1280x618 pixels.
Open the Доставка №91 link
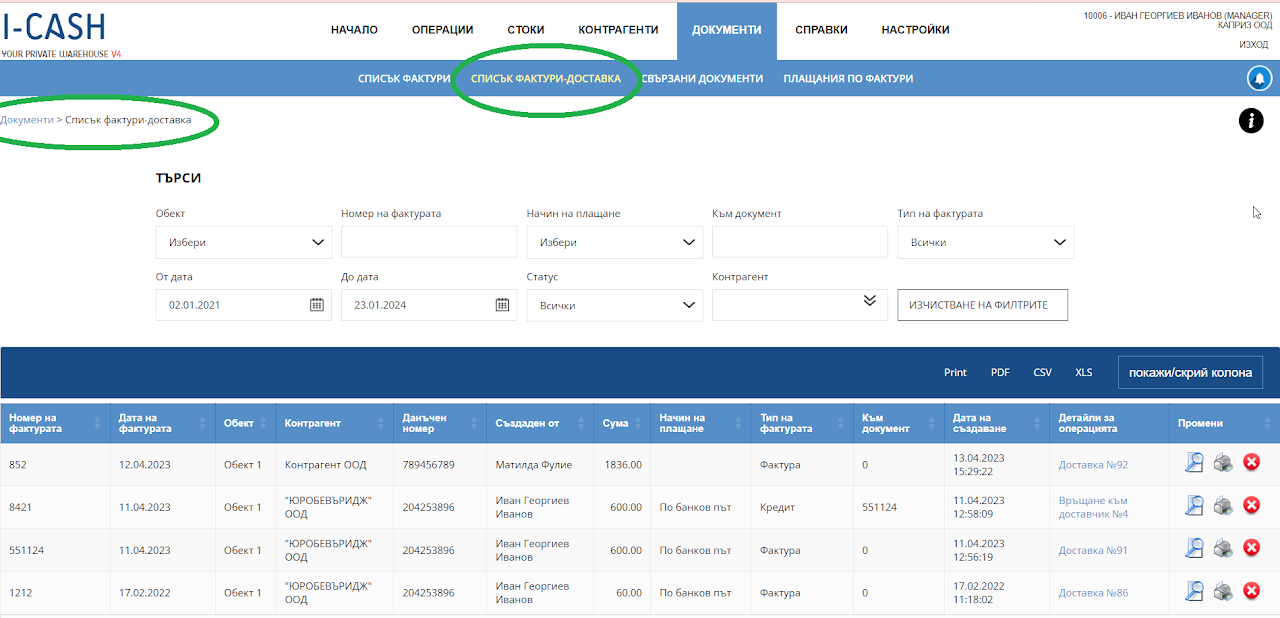tap(1093, 550)
